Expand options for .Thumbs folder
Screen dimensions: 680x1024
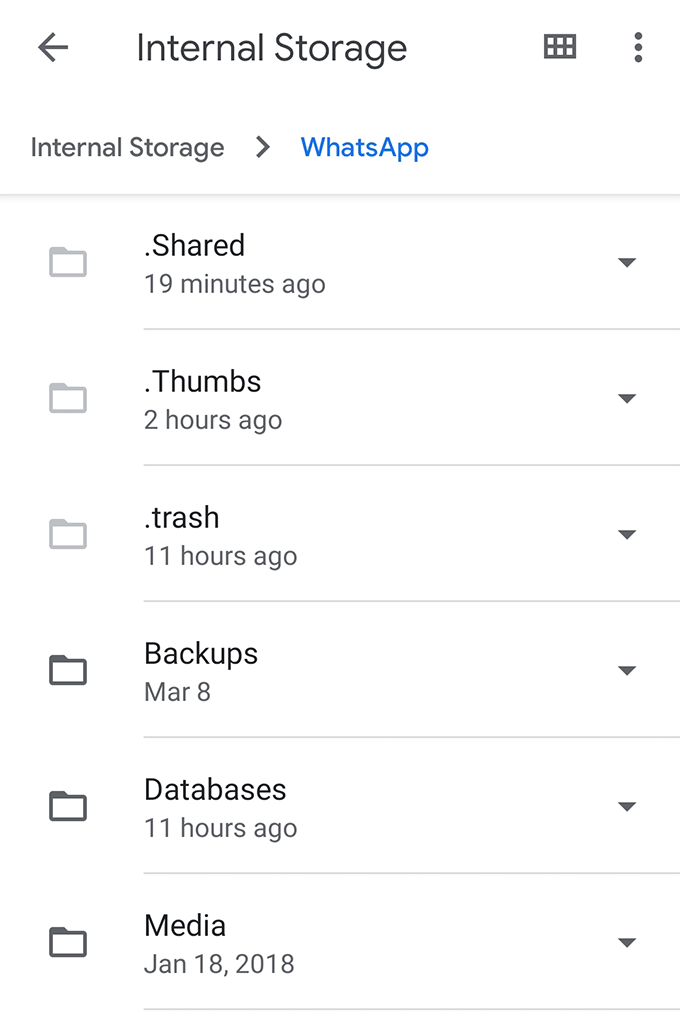point(627,398)
